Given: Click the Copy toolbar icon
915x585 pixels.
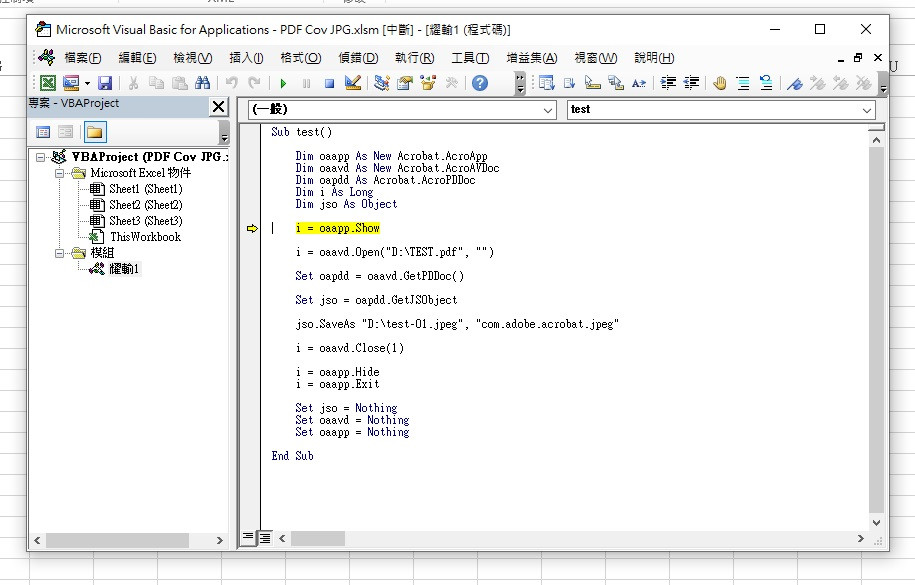Looking at the screenshot, I should (x=156, y=83).
